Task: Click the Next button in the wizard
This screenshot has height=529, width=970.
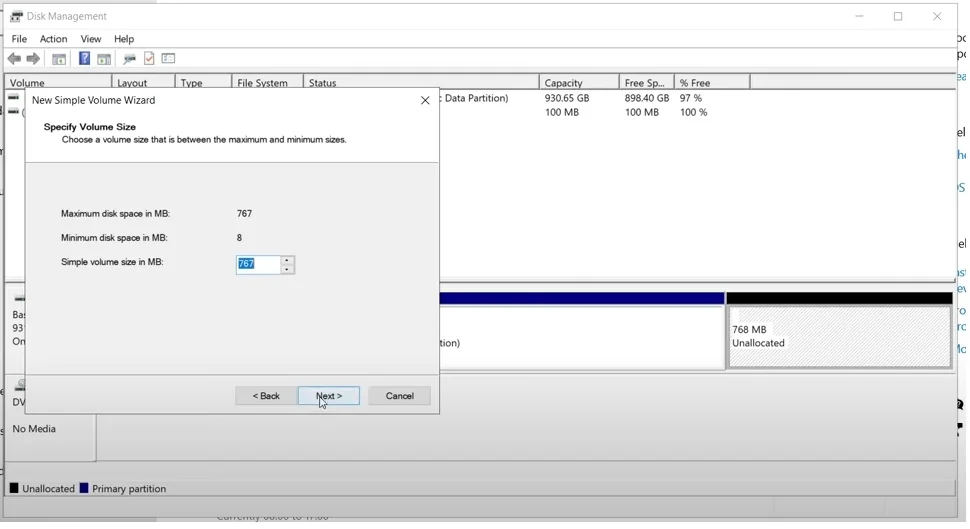Action: point(328,396)
